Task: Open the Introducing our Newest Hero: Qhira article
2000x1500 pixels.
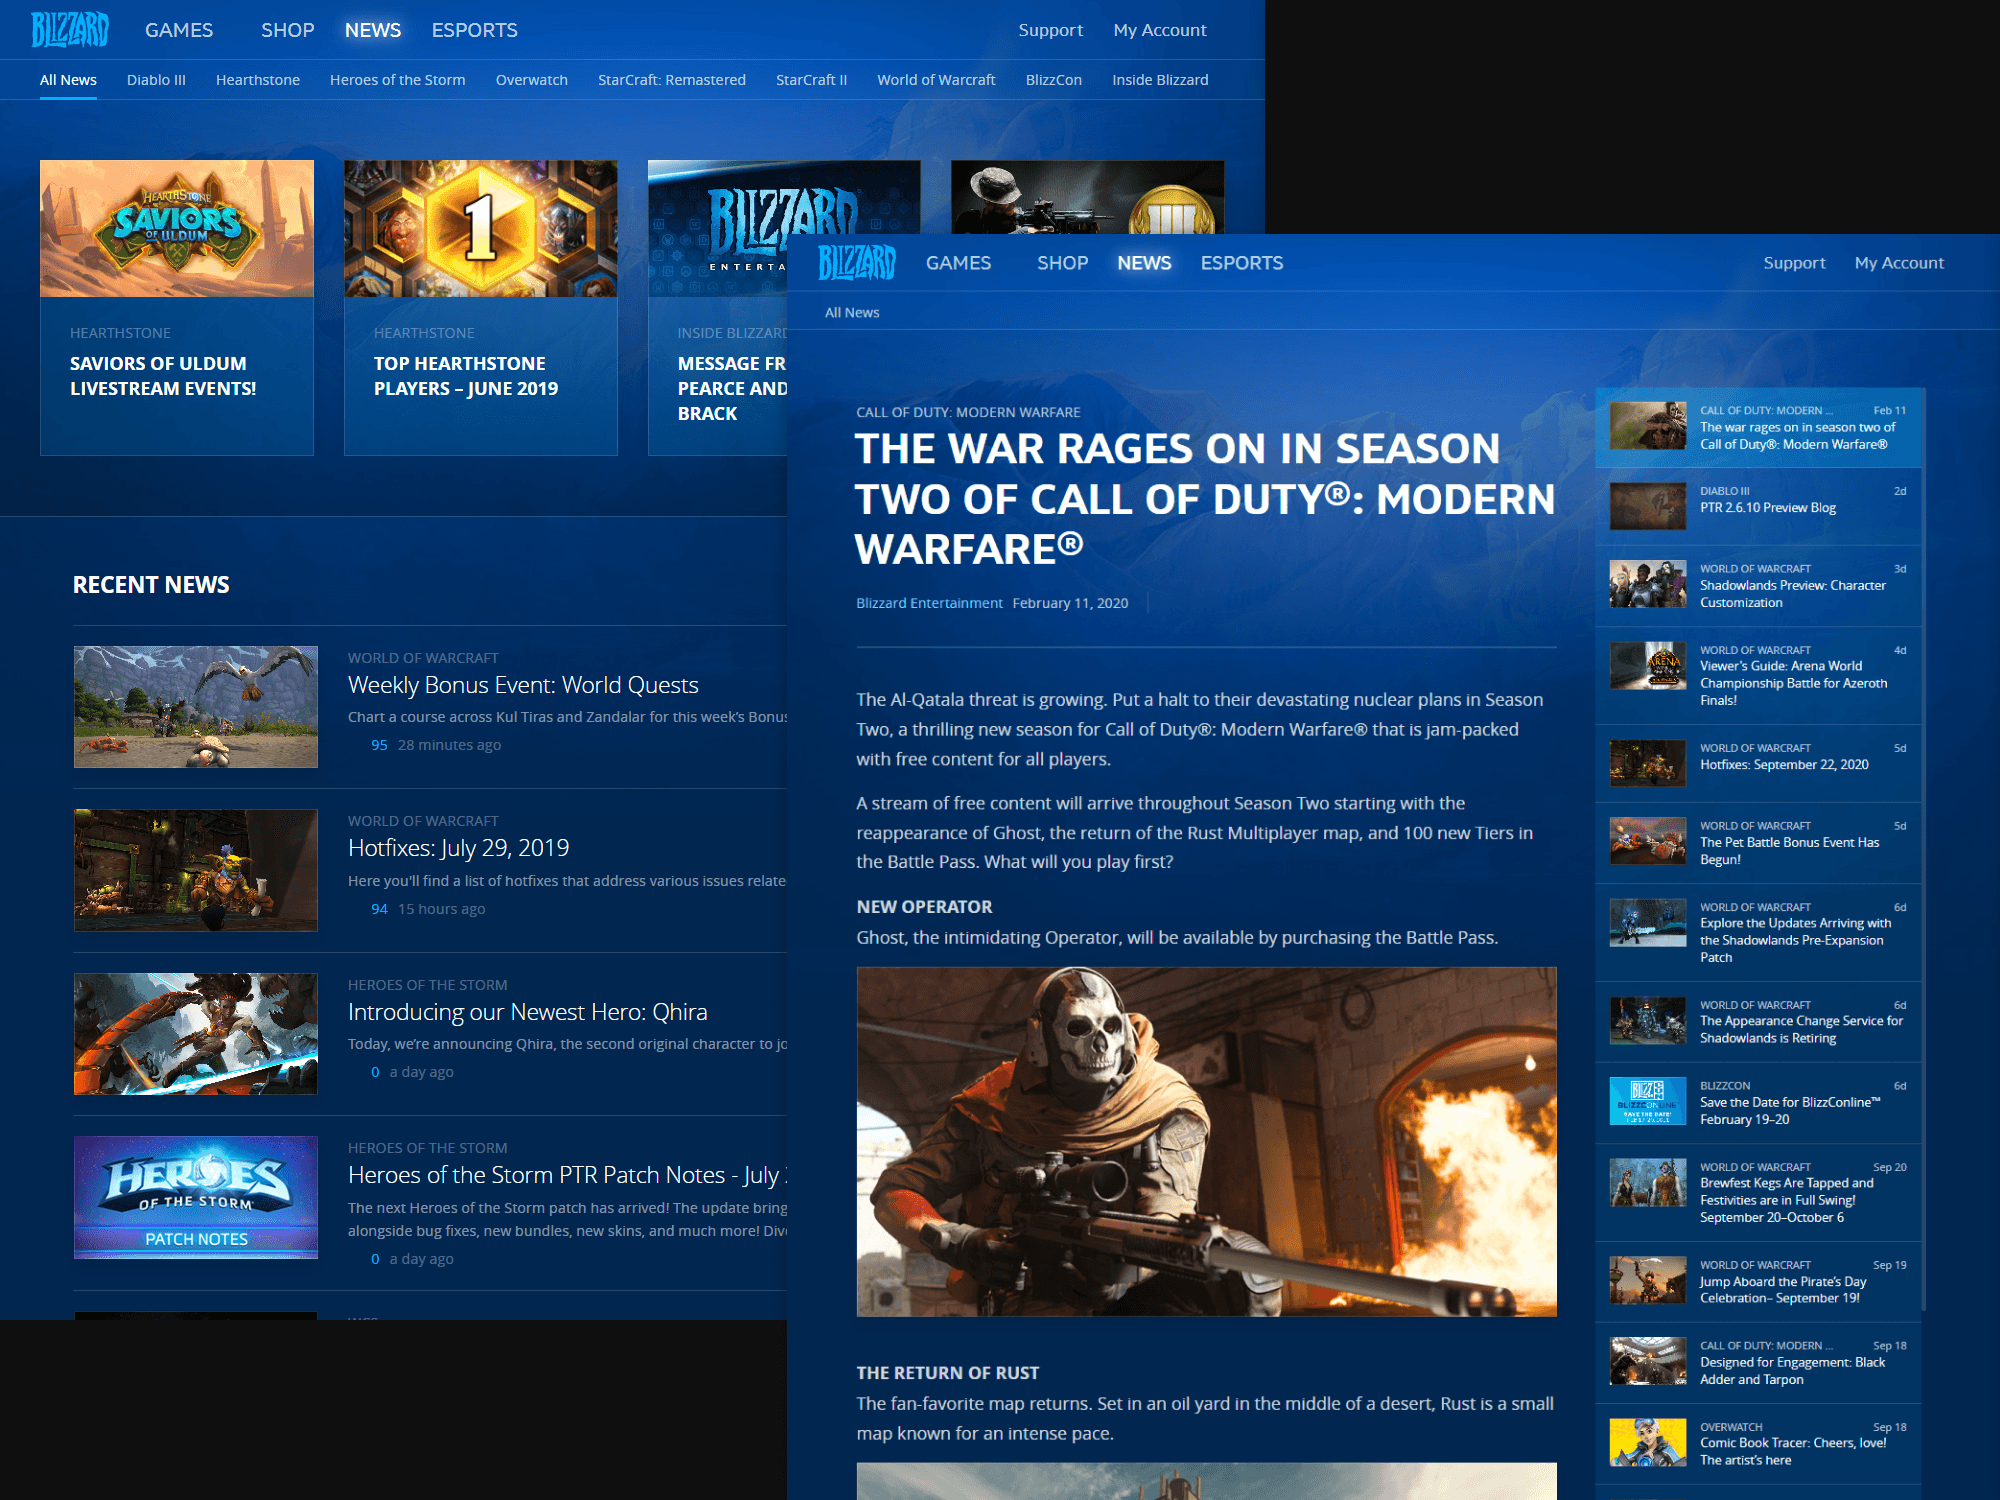Action: [x=527, y=1011]
